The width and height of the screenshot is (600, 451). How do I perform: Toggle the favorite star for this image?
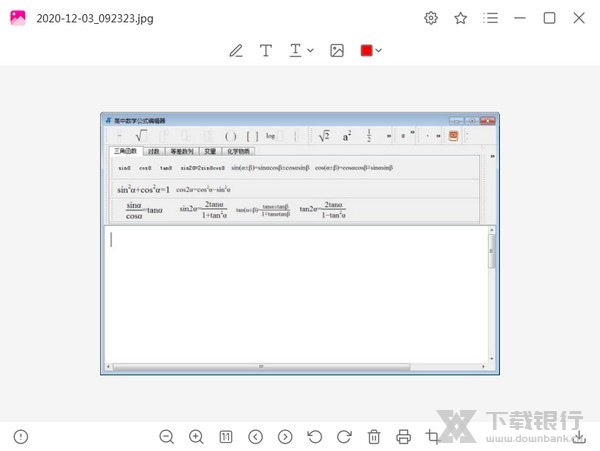460,18
